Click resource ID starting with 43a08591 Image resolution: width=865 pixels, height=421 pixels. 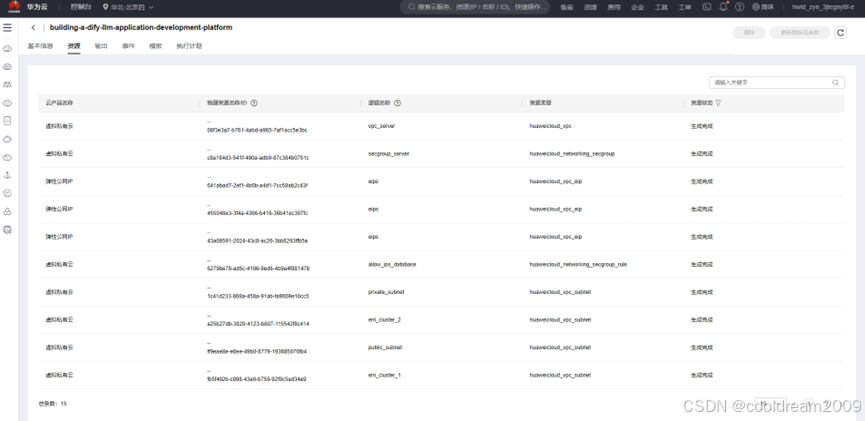click(257, 241)
